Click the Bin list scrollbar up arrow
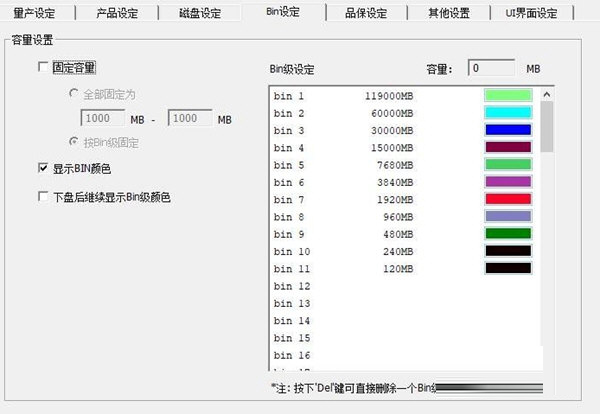 [547, 95]
